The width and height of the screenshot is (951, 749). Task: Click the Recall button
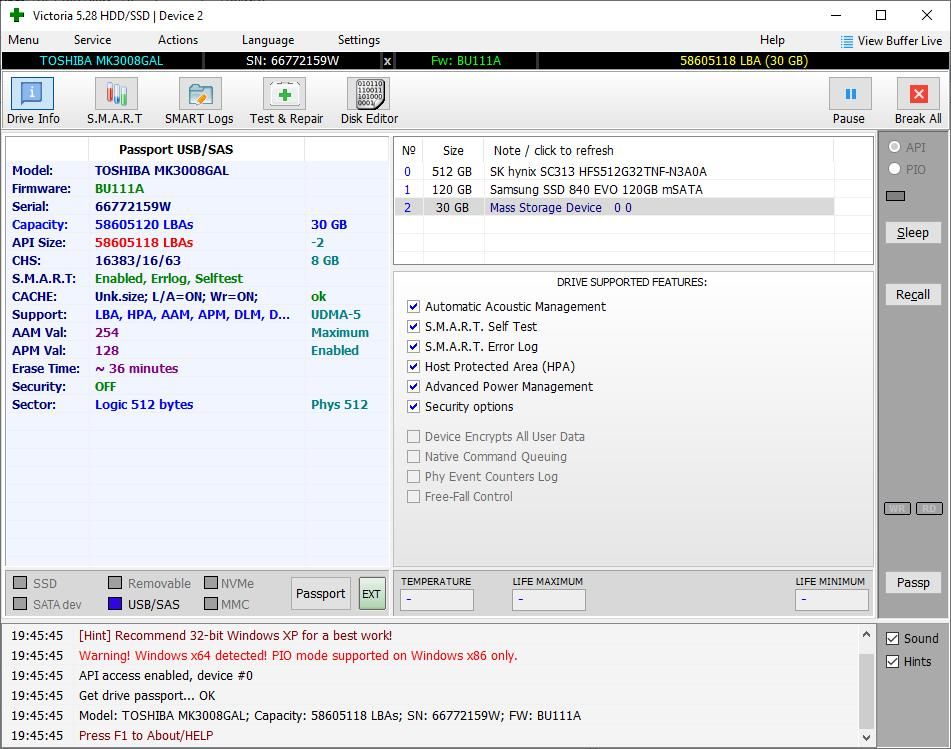pos(913,295)
